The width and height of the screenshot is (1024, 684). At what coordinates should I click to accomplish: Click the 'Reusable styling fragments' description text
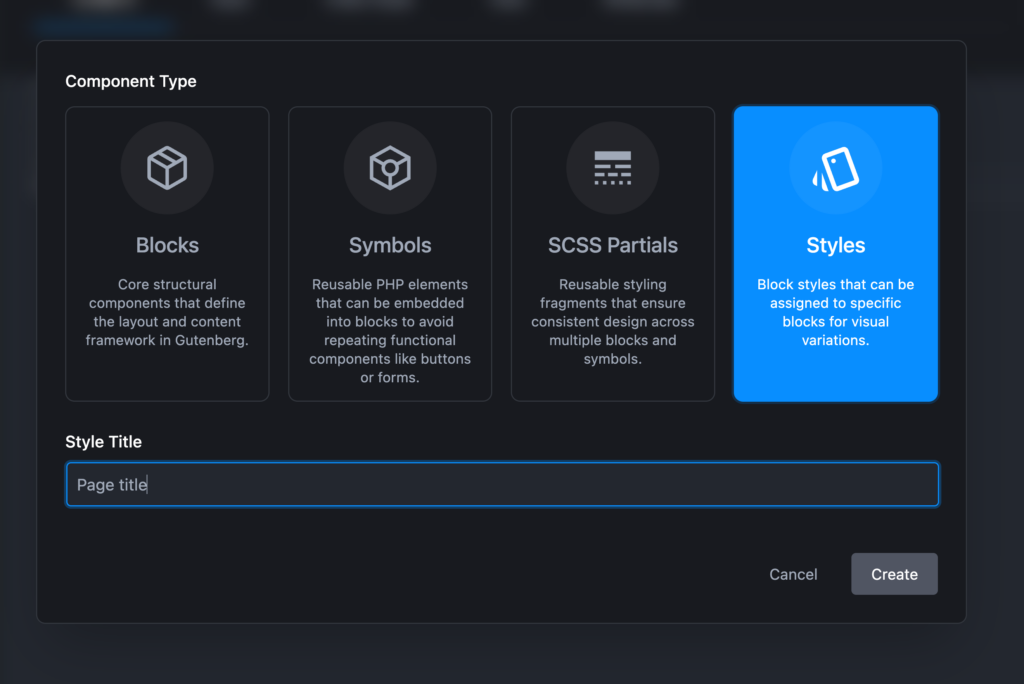(x=613, y=321)
